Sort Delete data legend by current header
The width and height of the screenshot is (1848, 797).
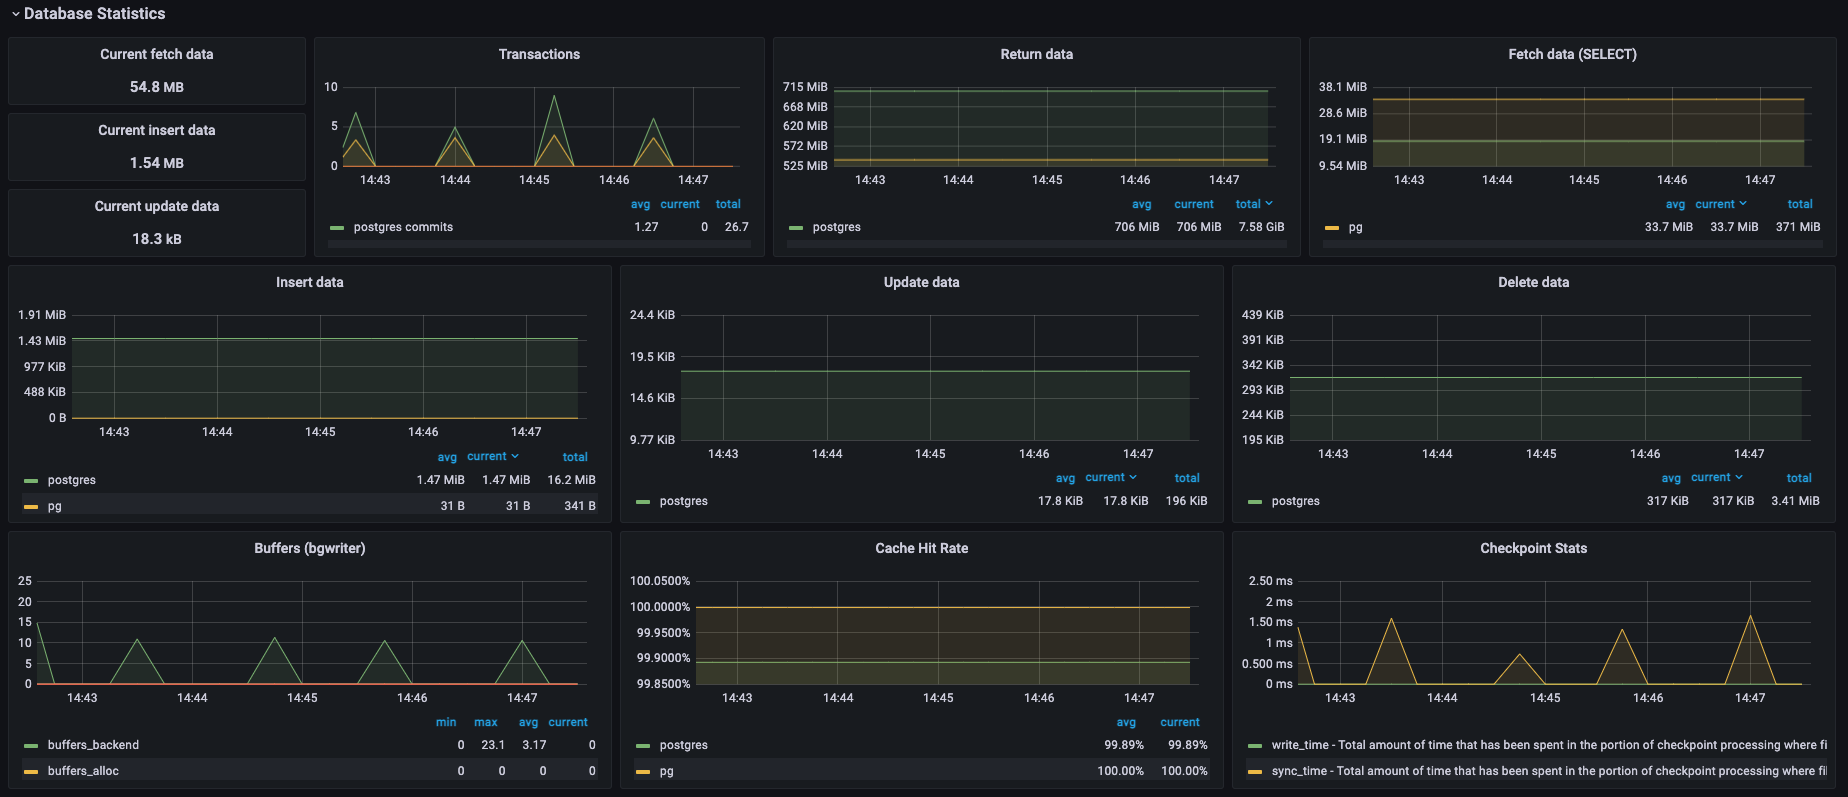point(1717,478)
